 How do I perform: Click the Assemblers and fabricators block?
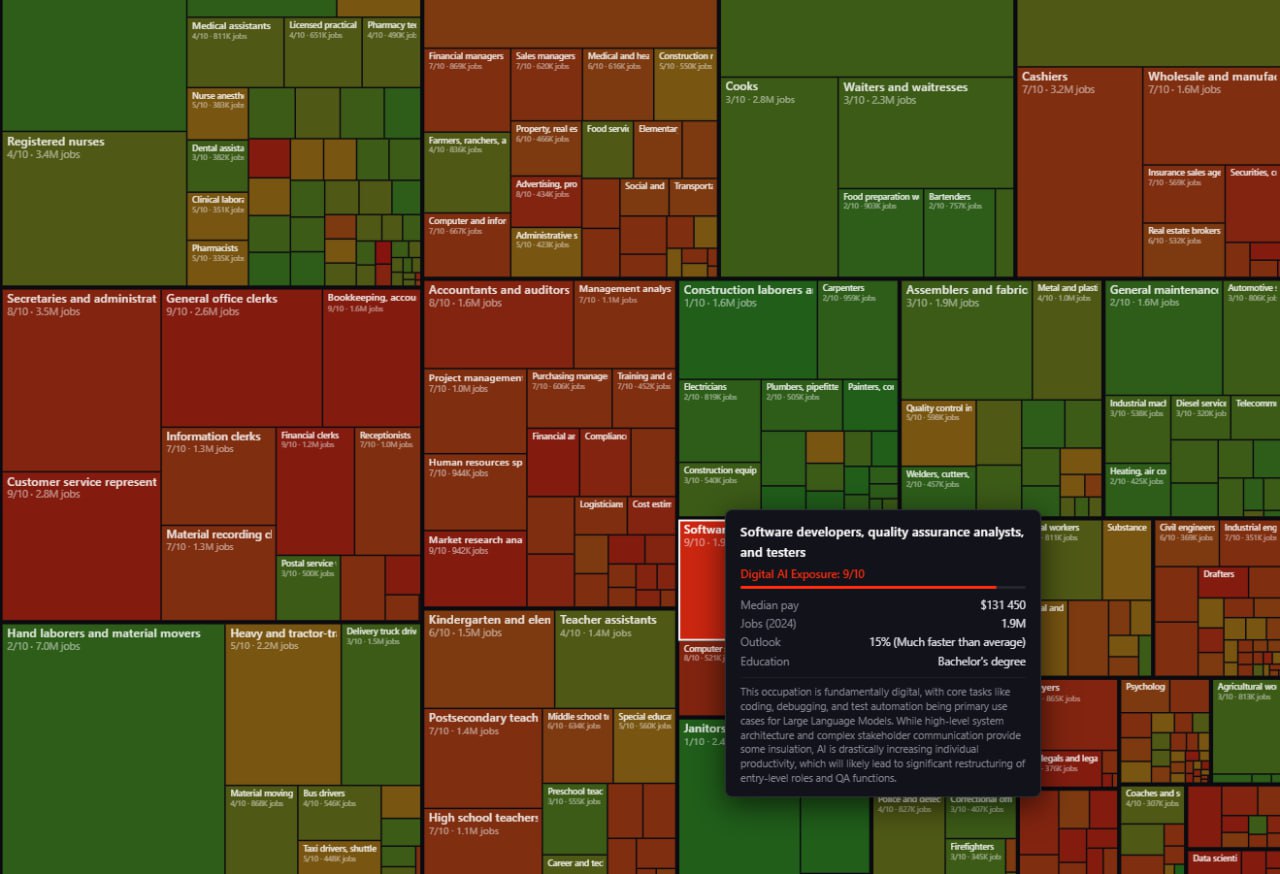pyautogui.click(x=965, y=340)
